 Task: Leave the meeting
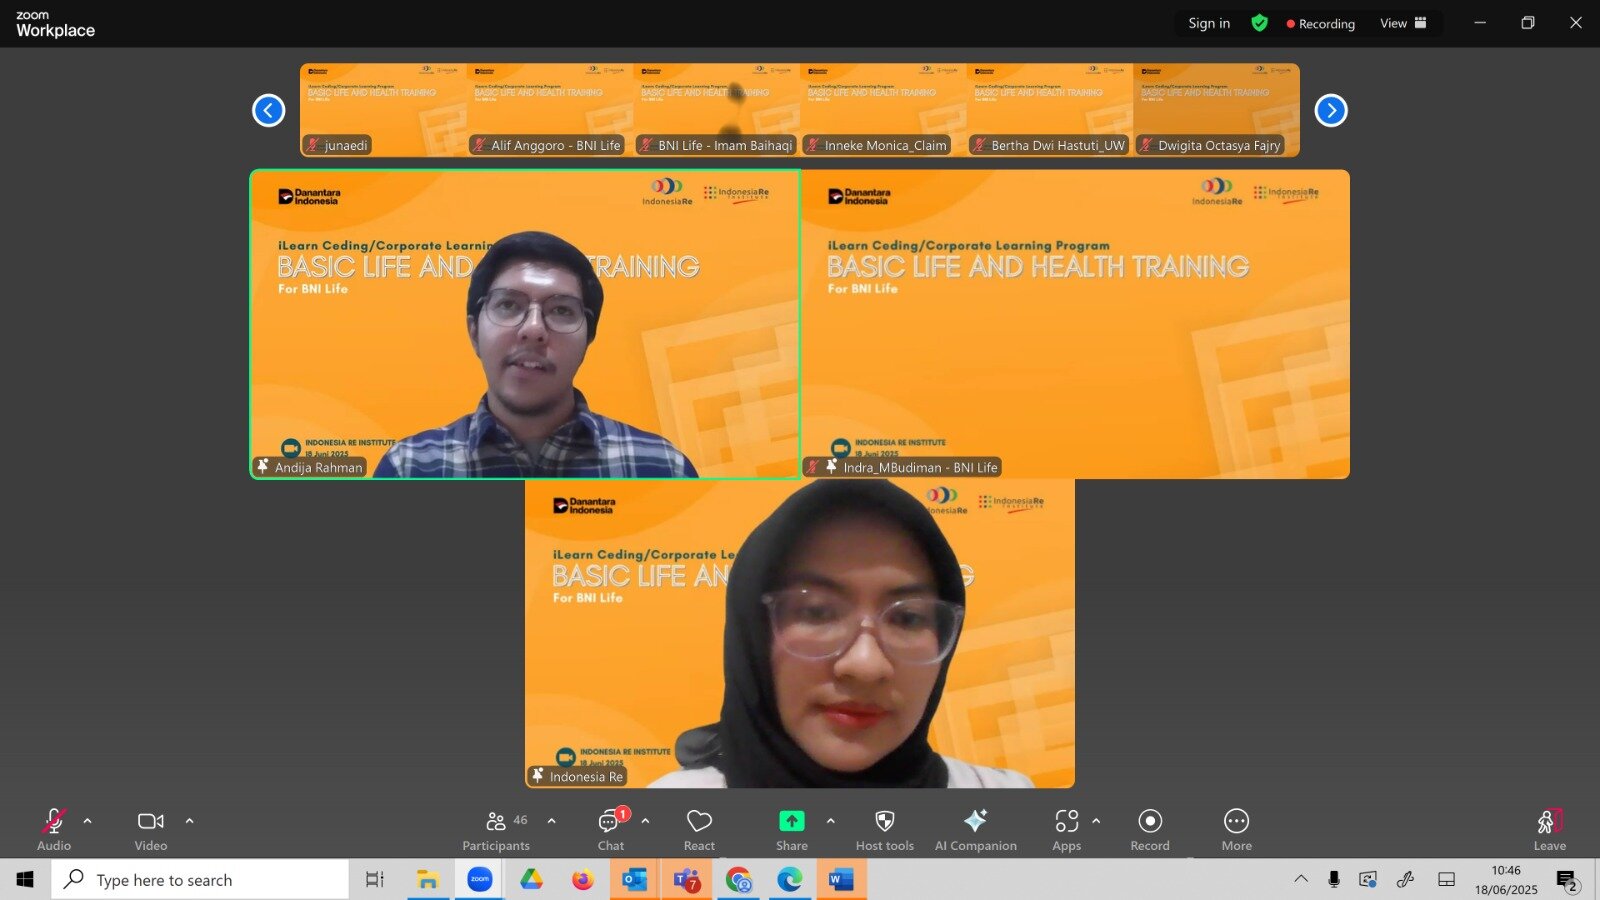click(x=1550, y=830)
